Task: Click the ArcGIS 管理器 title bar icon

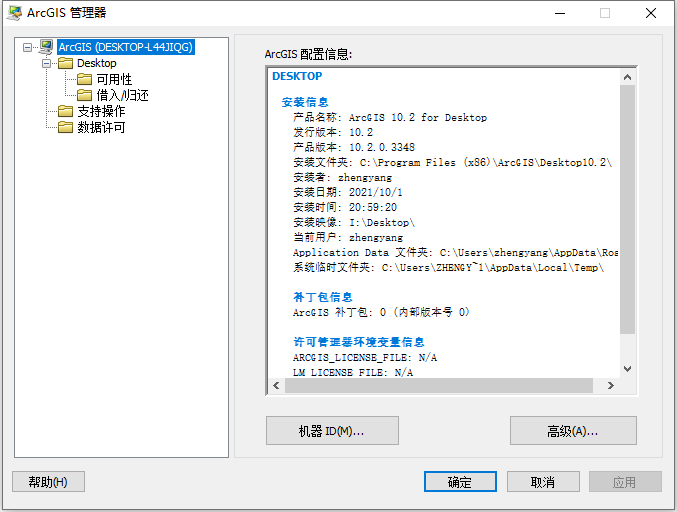Action: point(14,13)
